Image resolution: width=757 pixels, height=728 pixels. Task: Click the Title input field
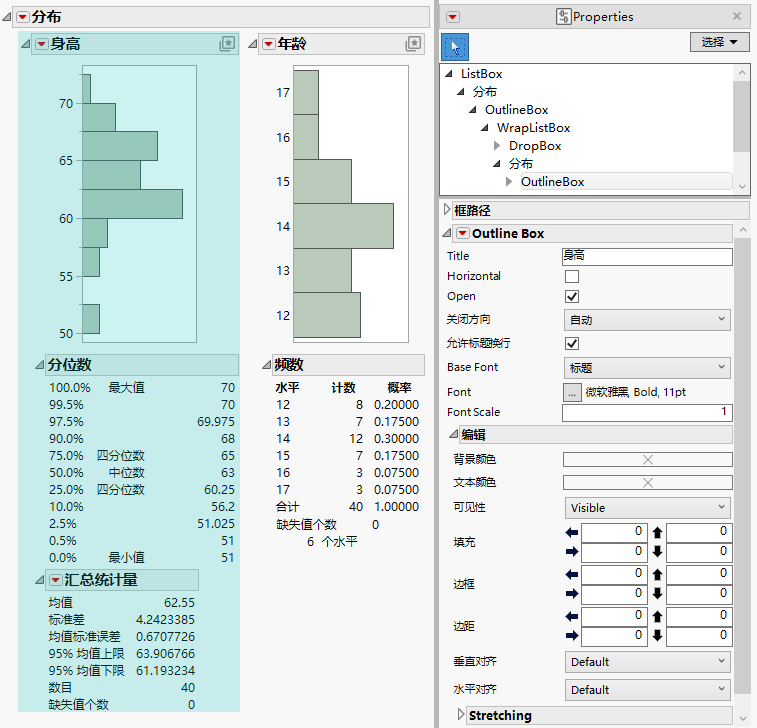647,256
